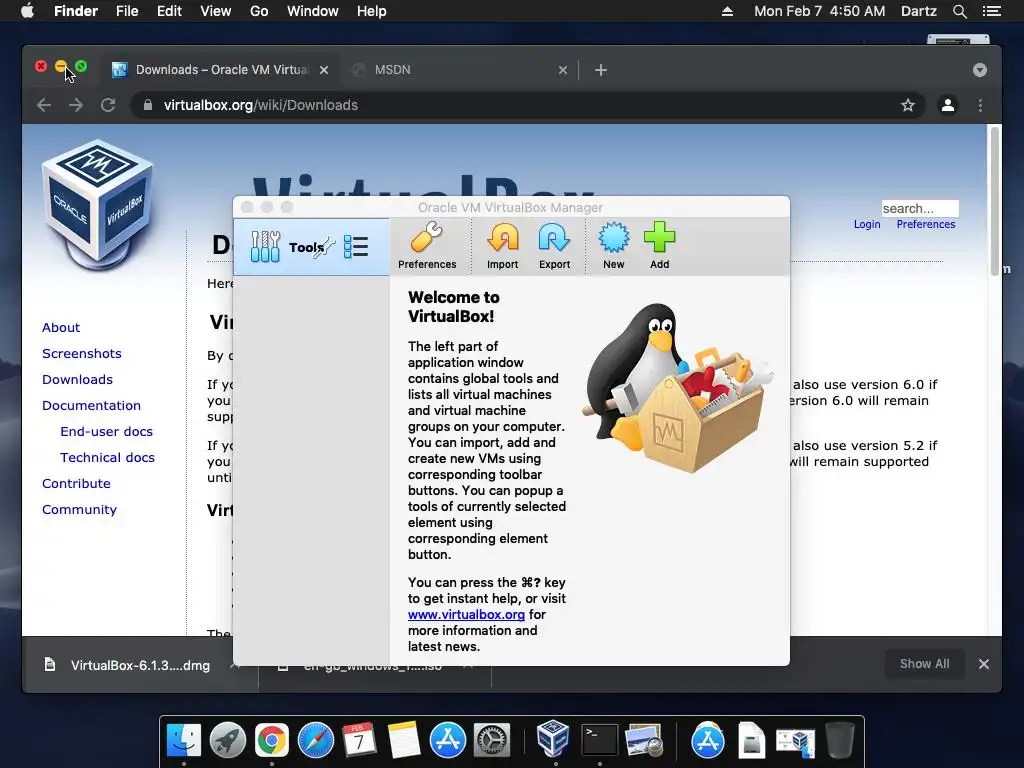Viewport: 1024px width, 768px height.
Task: Open a new Chrome tab
Action: (x=601, y=70)
